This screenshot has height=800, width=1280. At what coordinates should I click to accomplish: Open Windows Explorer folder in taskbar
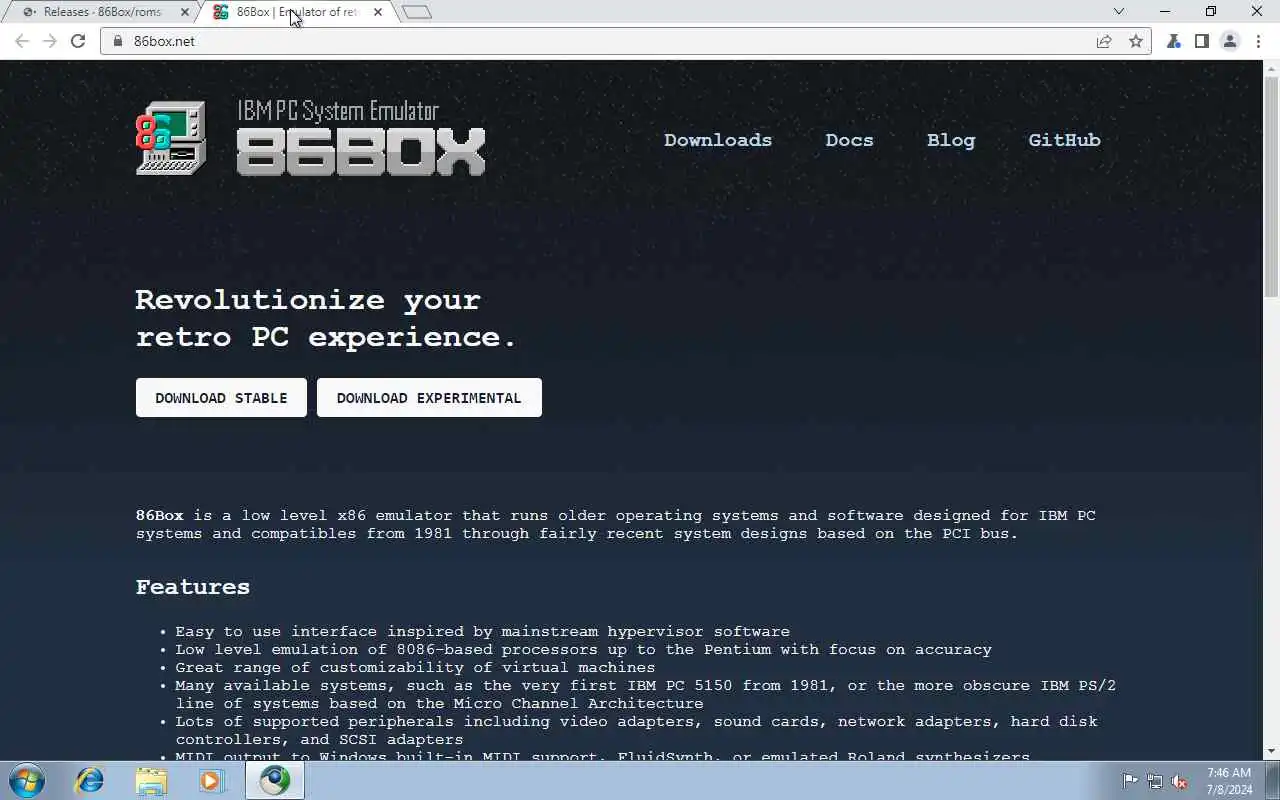tap(151, 780)
